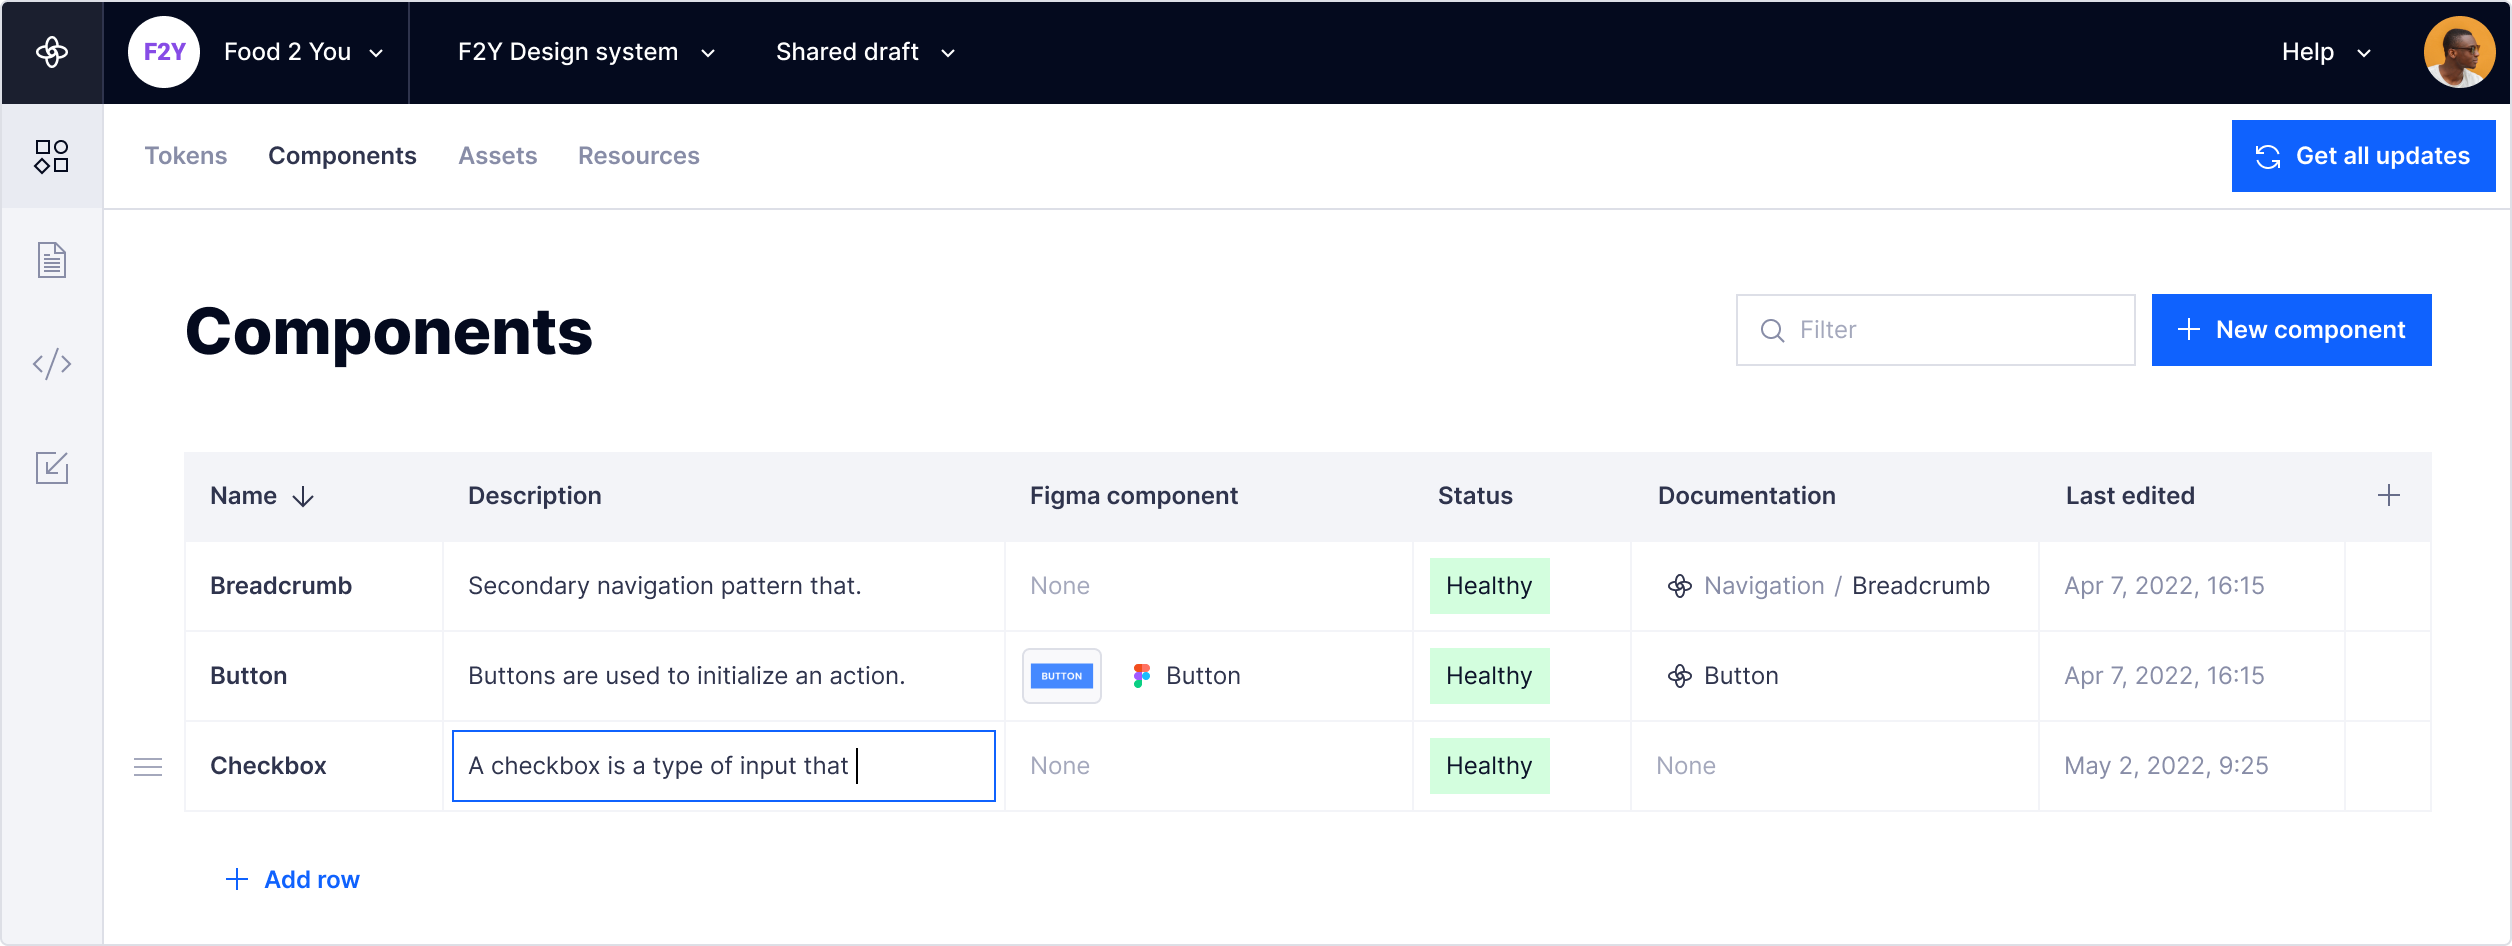Focus the Filter search field

click(x=1935, y=330)
